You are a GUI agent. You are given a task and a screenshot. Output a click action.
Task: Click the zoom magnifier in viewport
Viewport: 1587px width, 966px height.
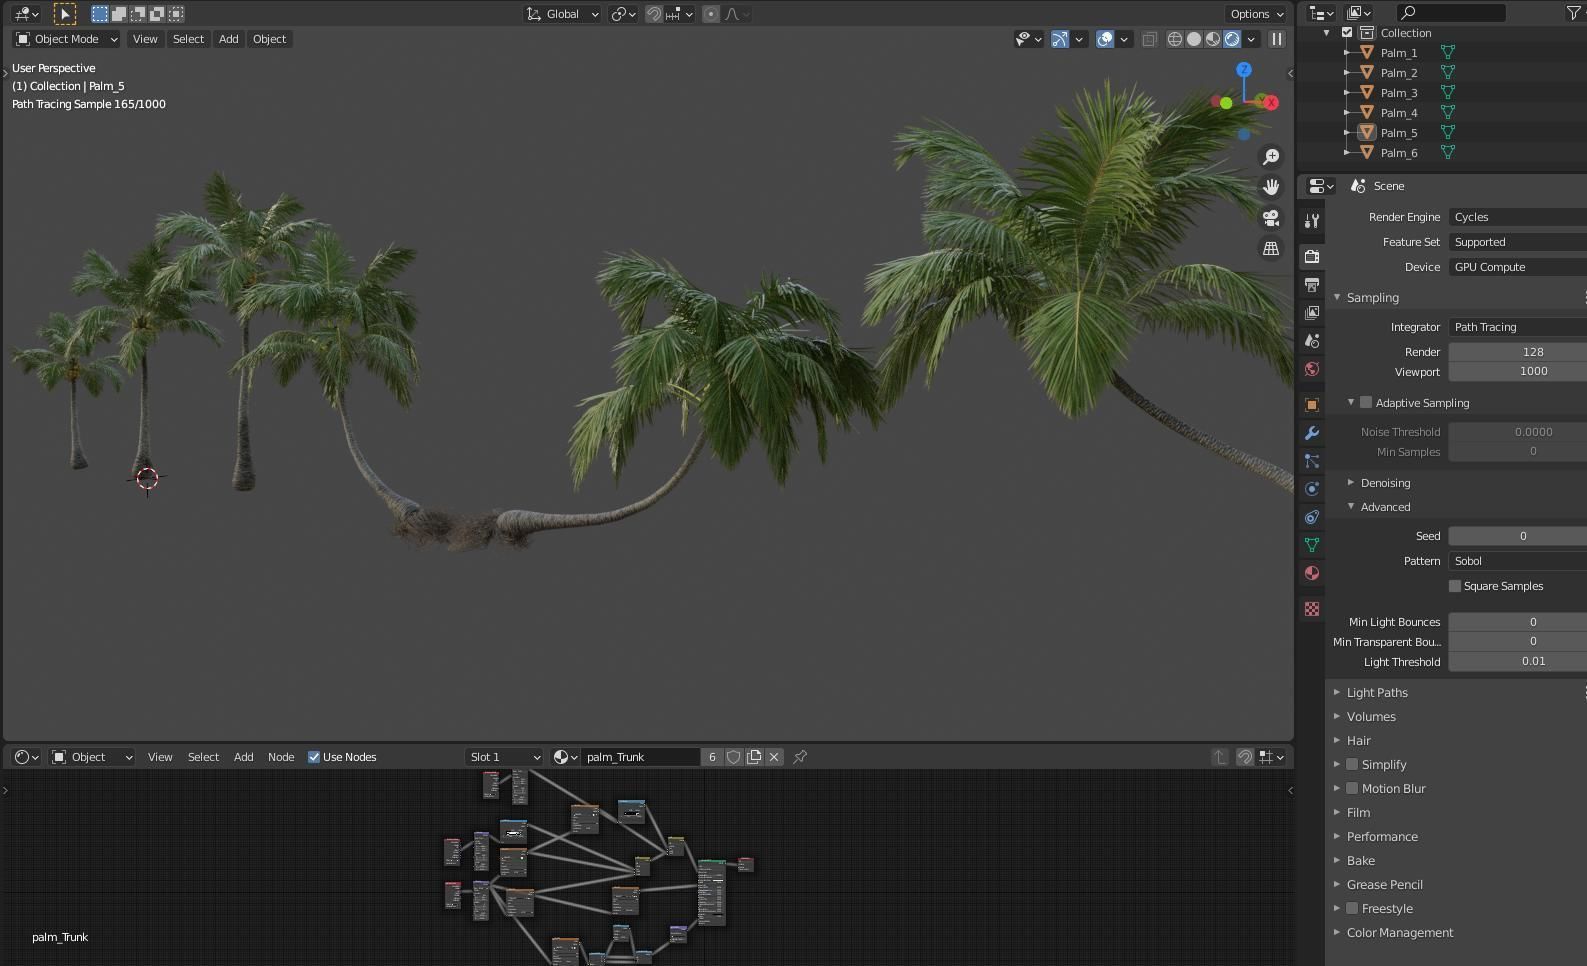tap(1271, 157)
